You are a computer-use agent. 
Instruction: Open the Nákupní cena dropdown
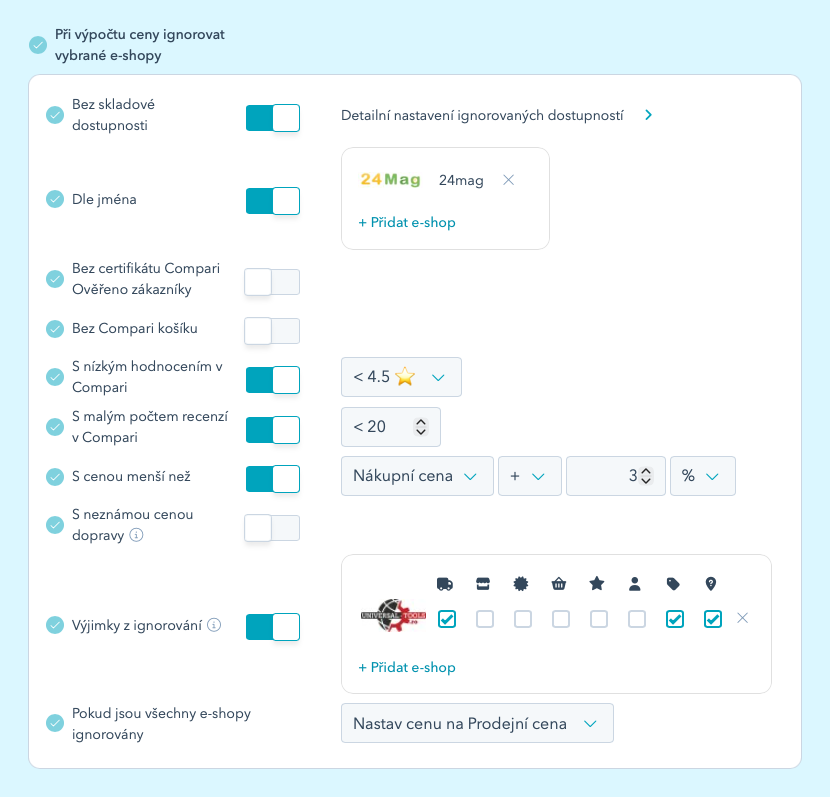point(417,476)
